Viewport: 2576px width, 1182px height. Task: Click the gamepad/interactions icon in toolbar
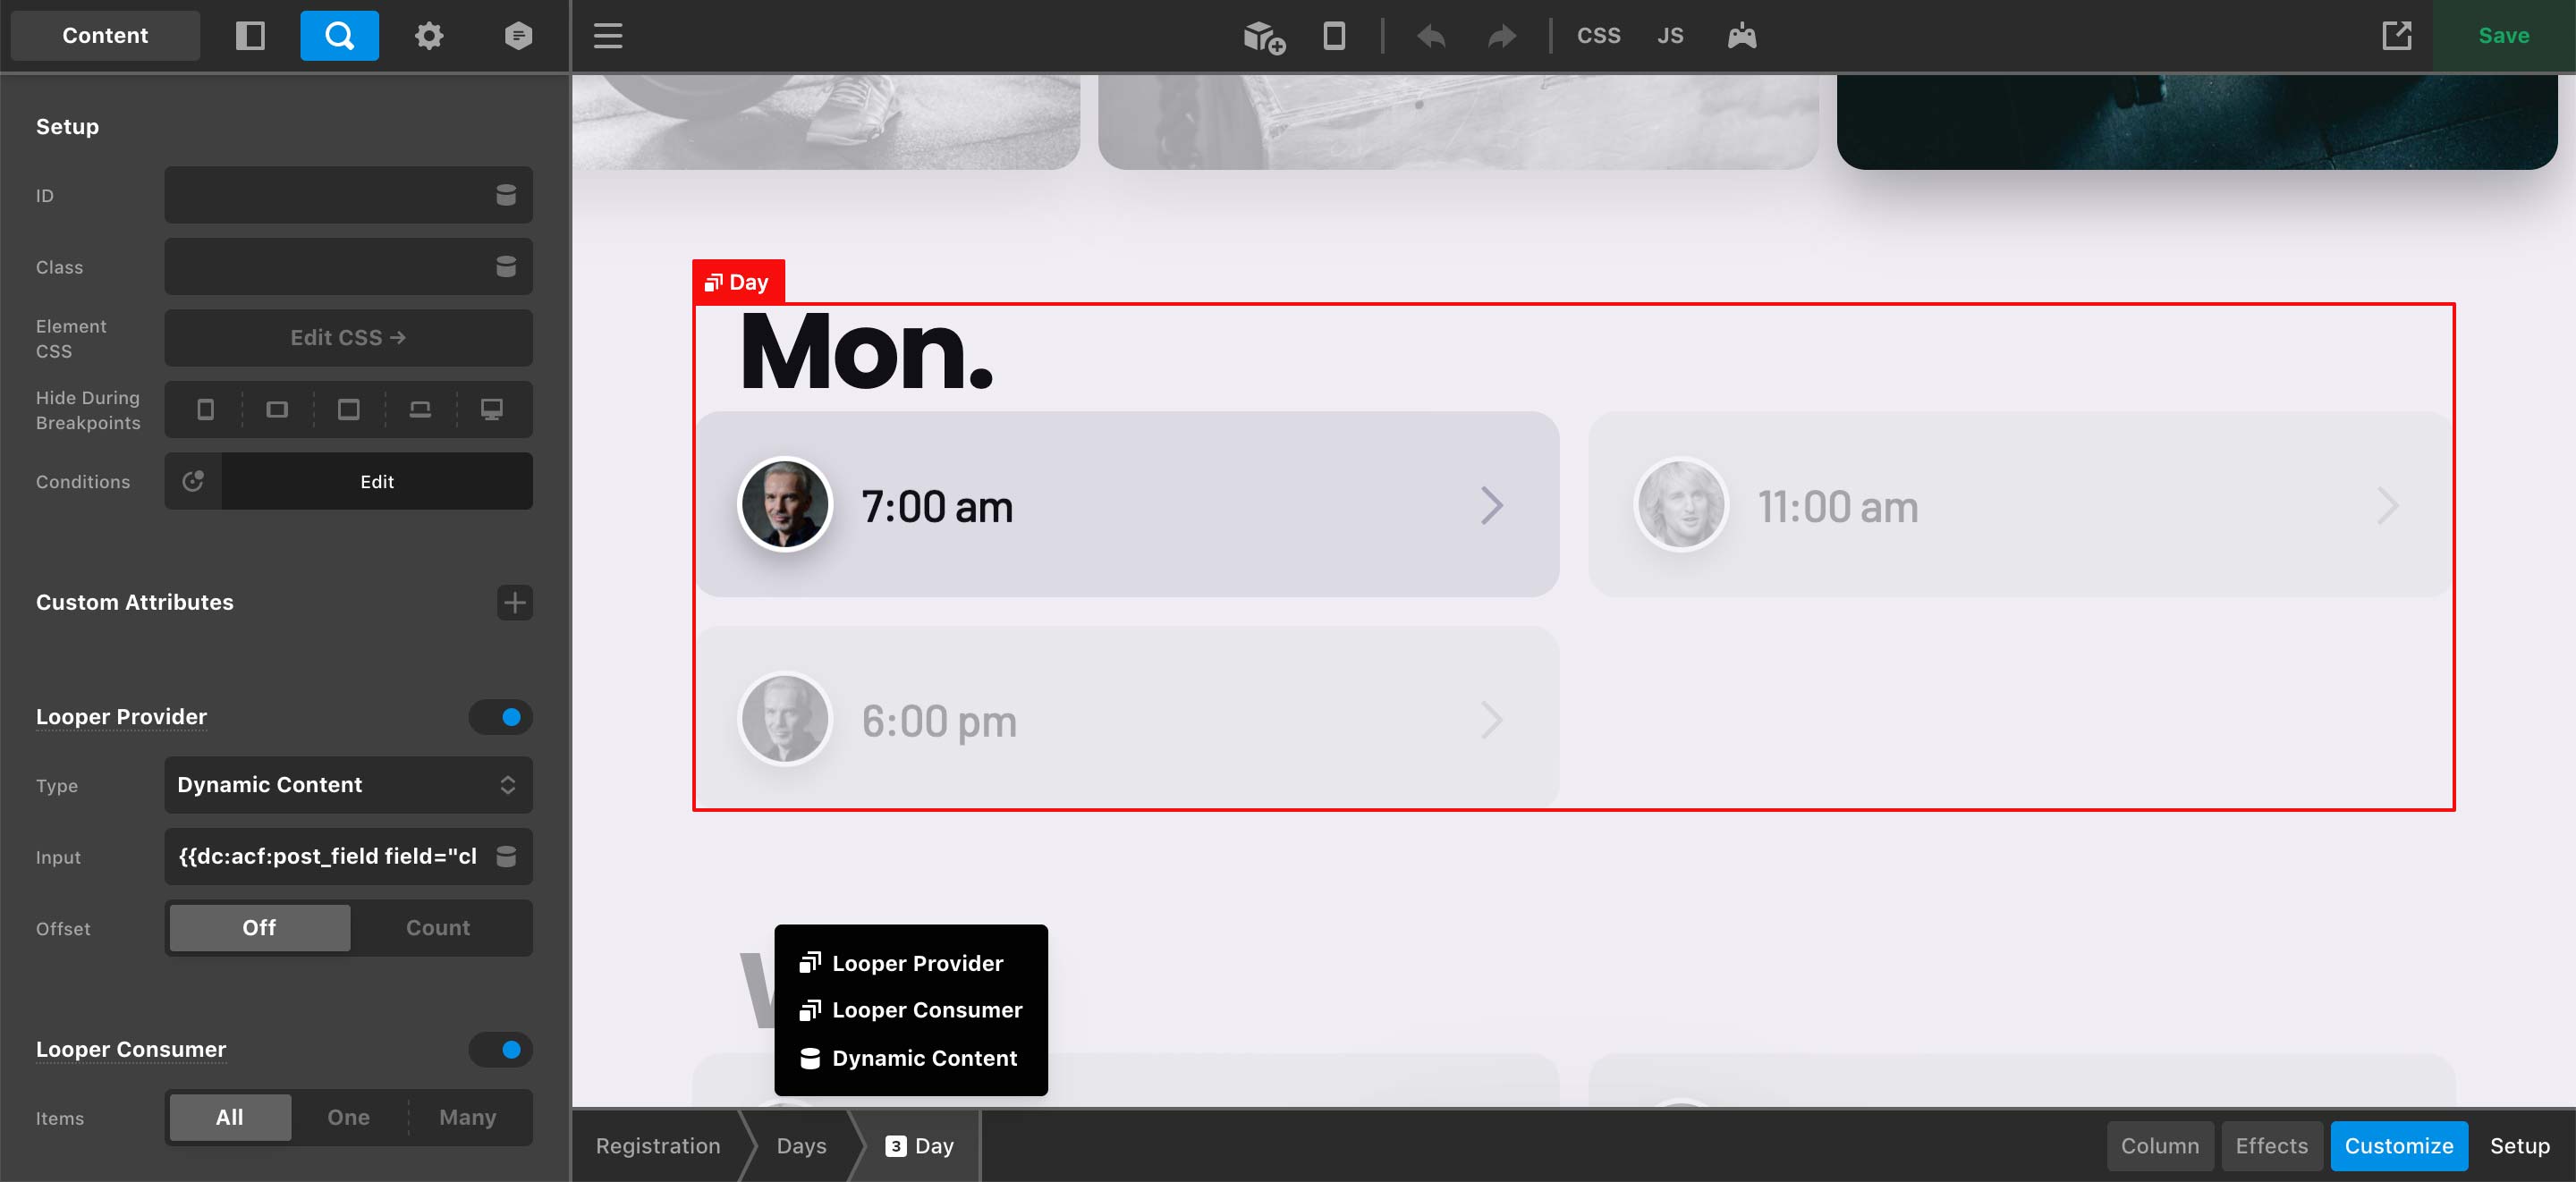point(1738,35)
